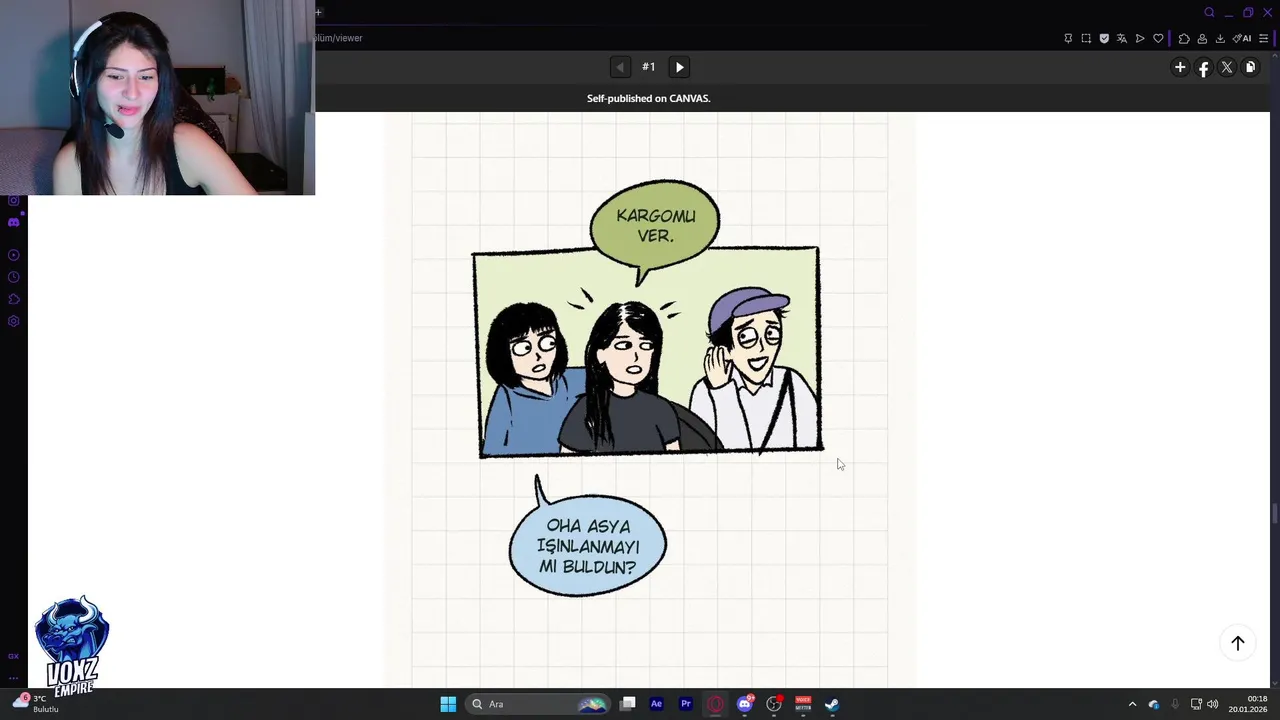Open the ad blocker shield icon
Screen dimensions: 1280x720
click(x=1104, y=38)
